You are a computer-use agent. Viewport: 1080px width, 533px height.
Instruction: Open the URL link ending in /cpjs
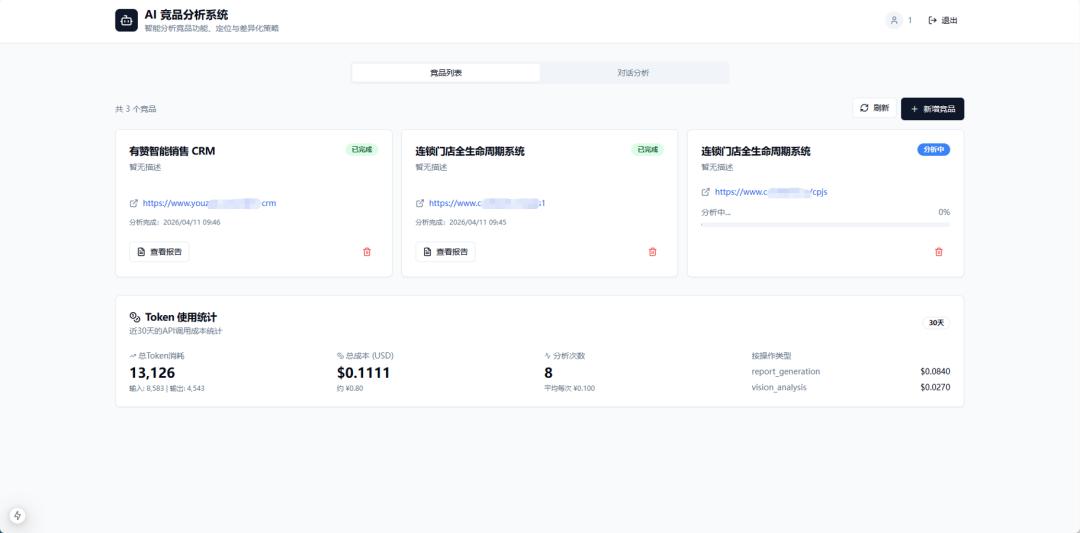point(770,192)
